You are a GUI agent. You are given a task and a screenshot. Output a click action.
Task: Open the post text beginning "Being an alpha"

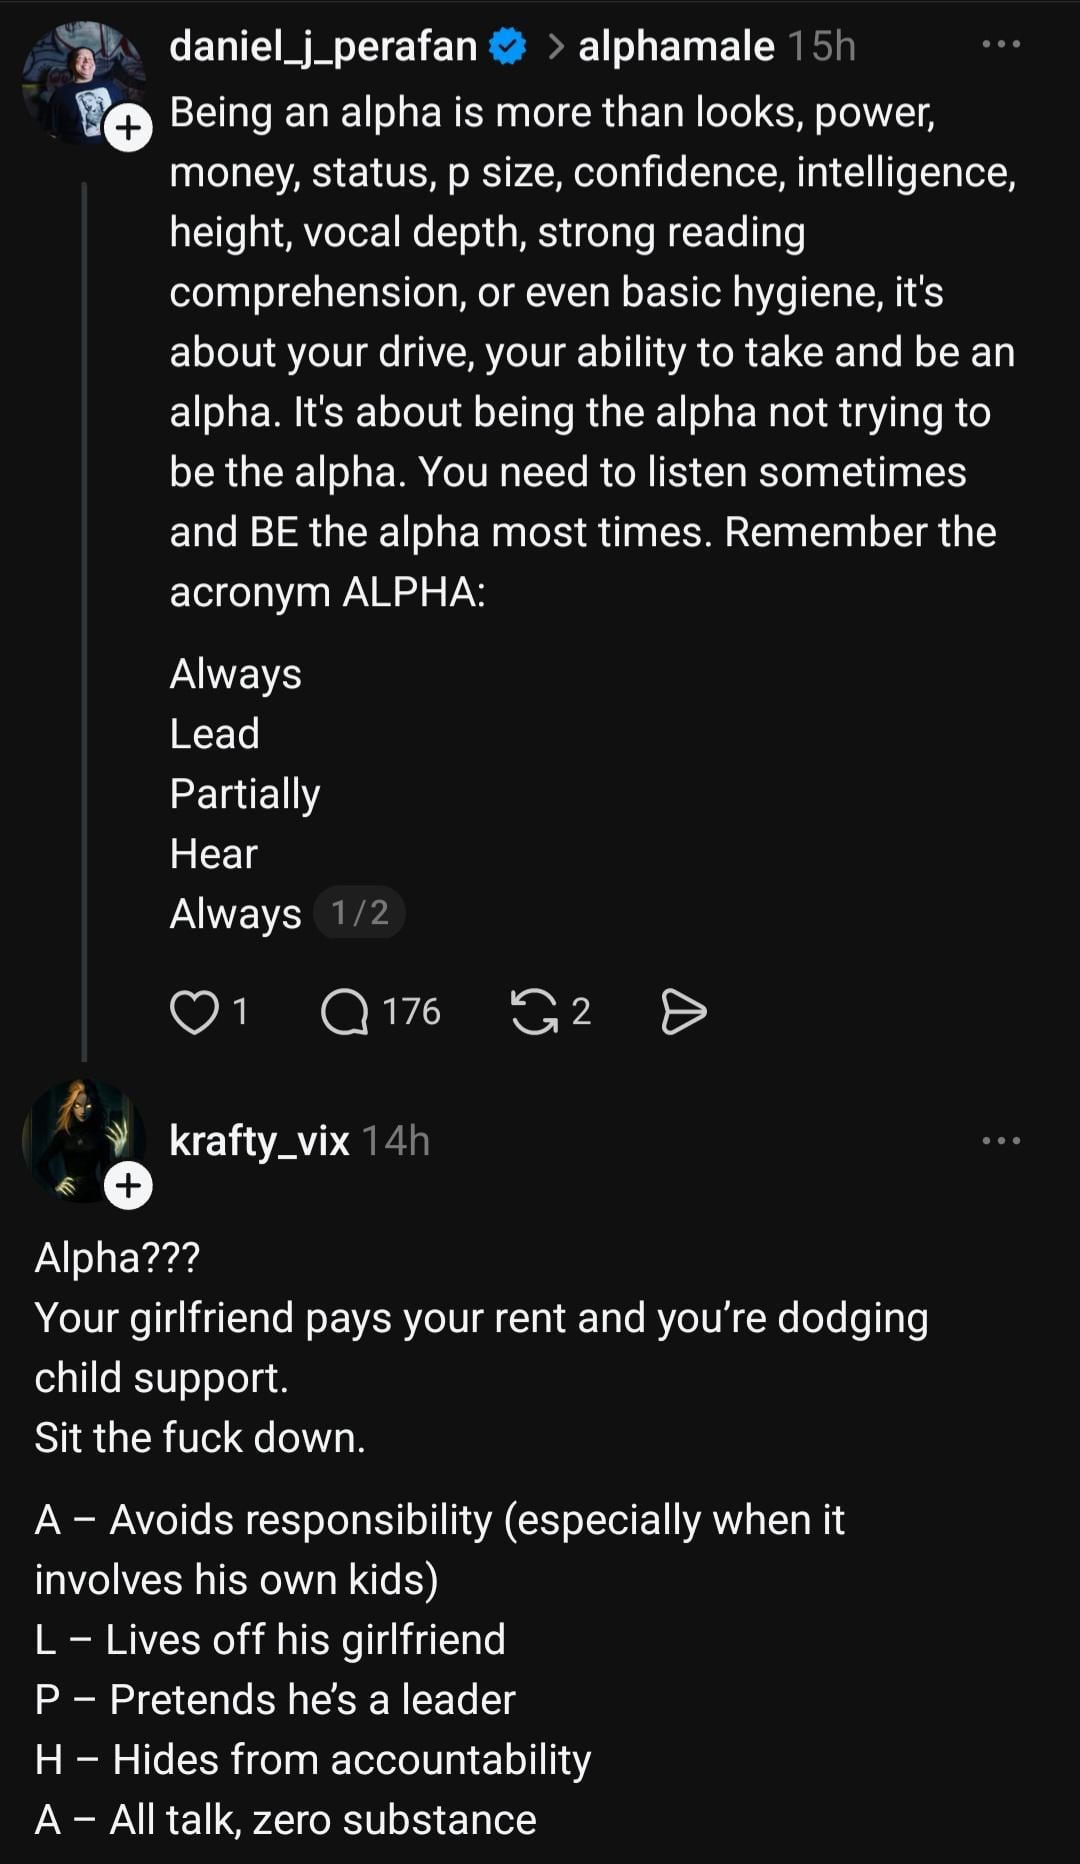point(590,350)
